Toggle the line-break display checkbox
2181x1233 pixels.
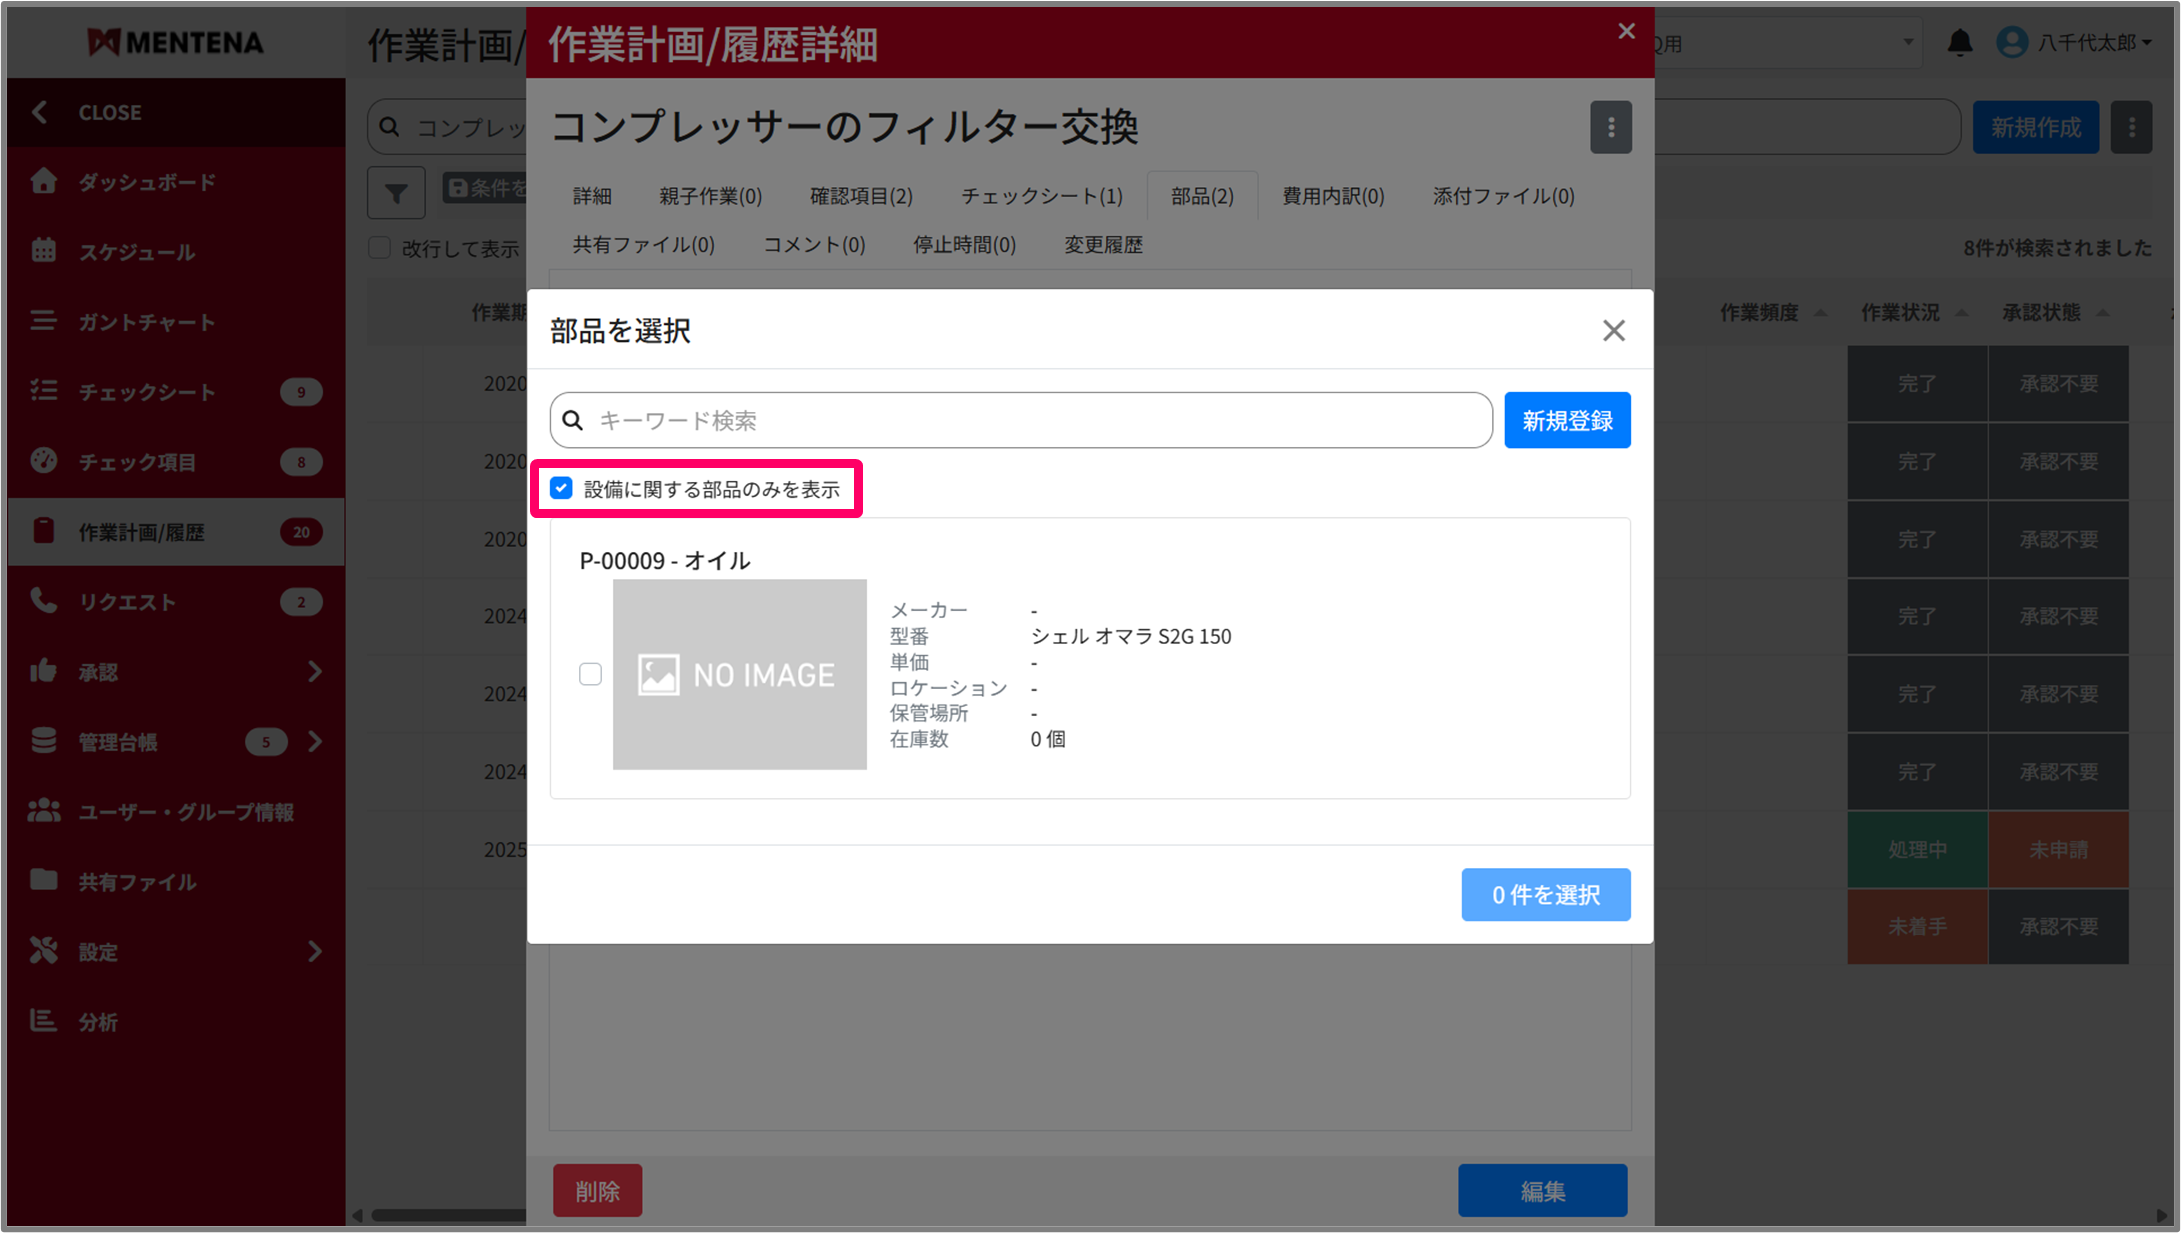[380, 248]
